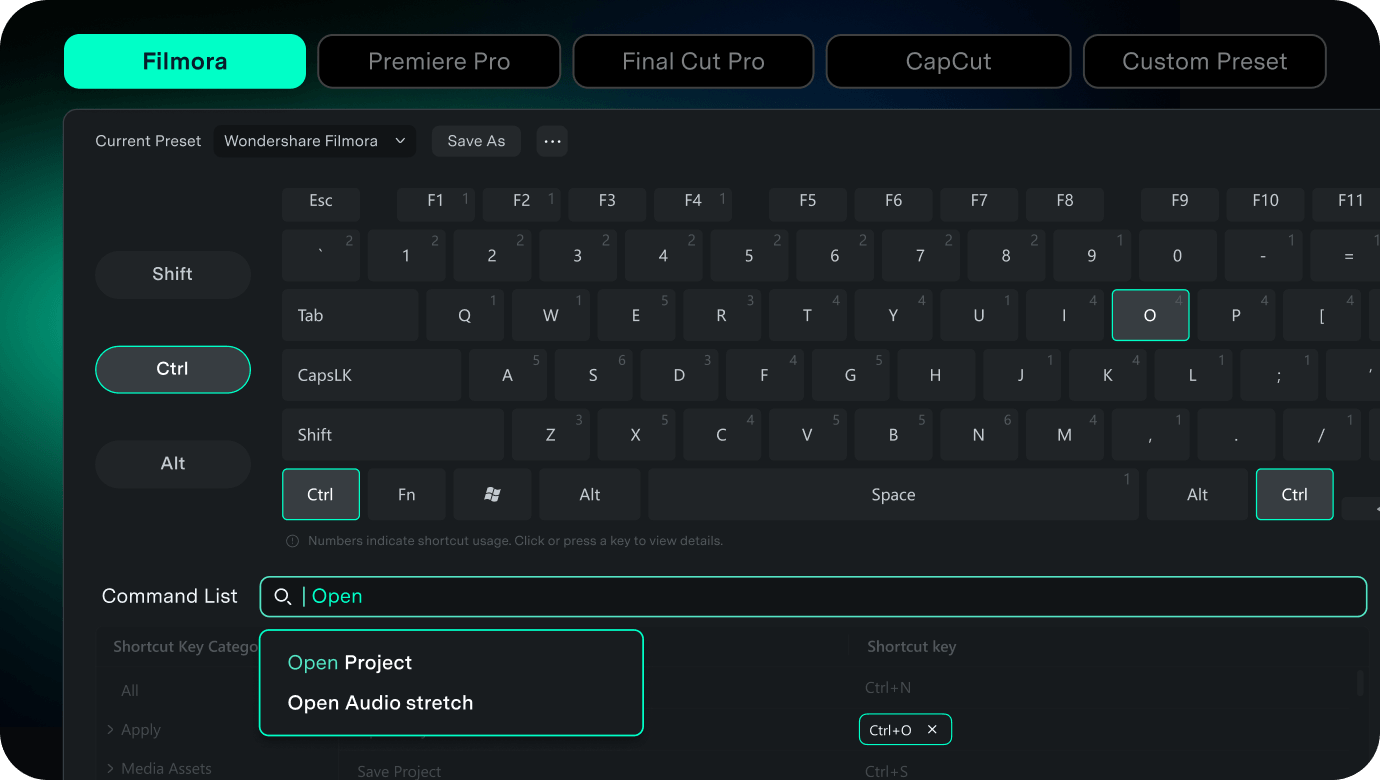Select the All category
The width and height of the screenshot is (1380, 780).
click(x=130, y=691)
